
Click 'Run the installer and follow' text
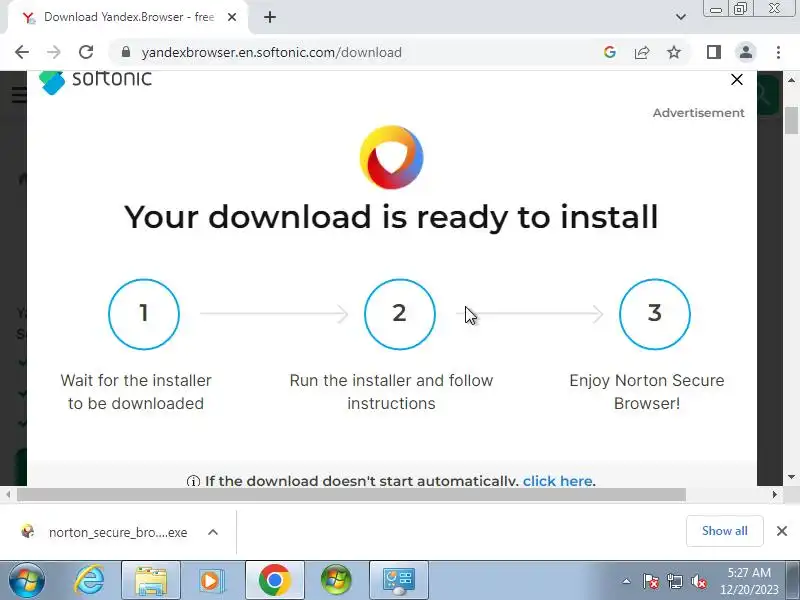tap(391, 381)
